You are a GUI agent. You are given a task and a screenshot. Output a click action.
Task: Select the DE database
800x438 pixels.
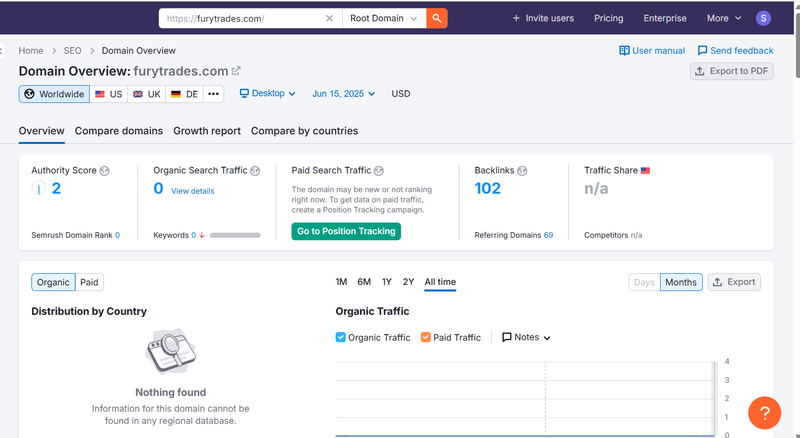(x=185, y=94)
